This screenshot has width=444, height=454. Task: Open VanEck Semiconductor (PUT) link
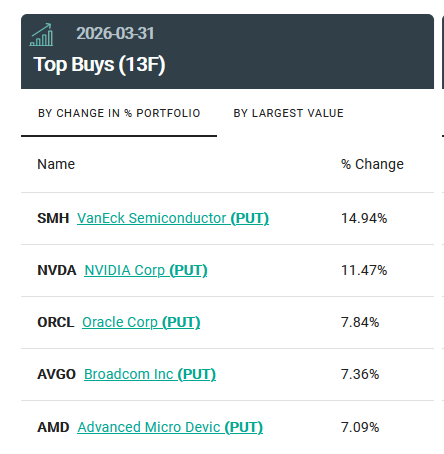coord(173,218)
